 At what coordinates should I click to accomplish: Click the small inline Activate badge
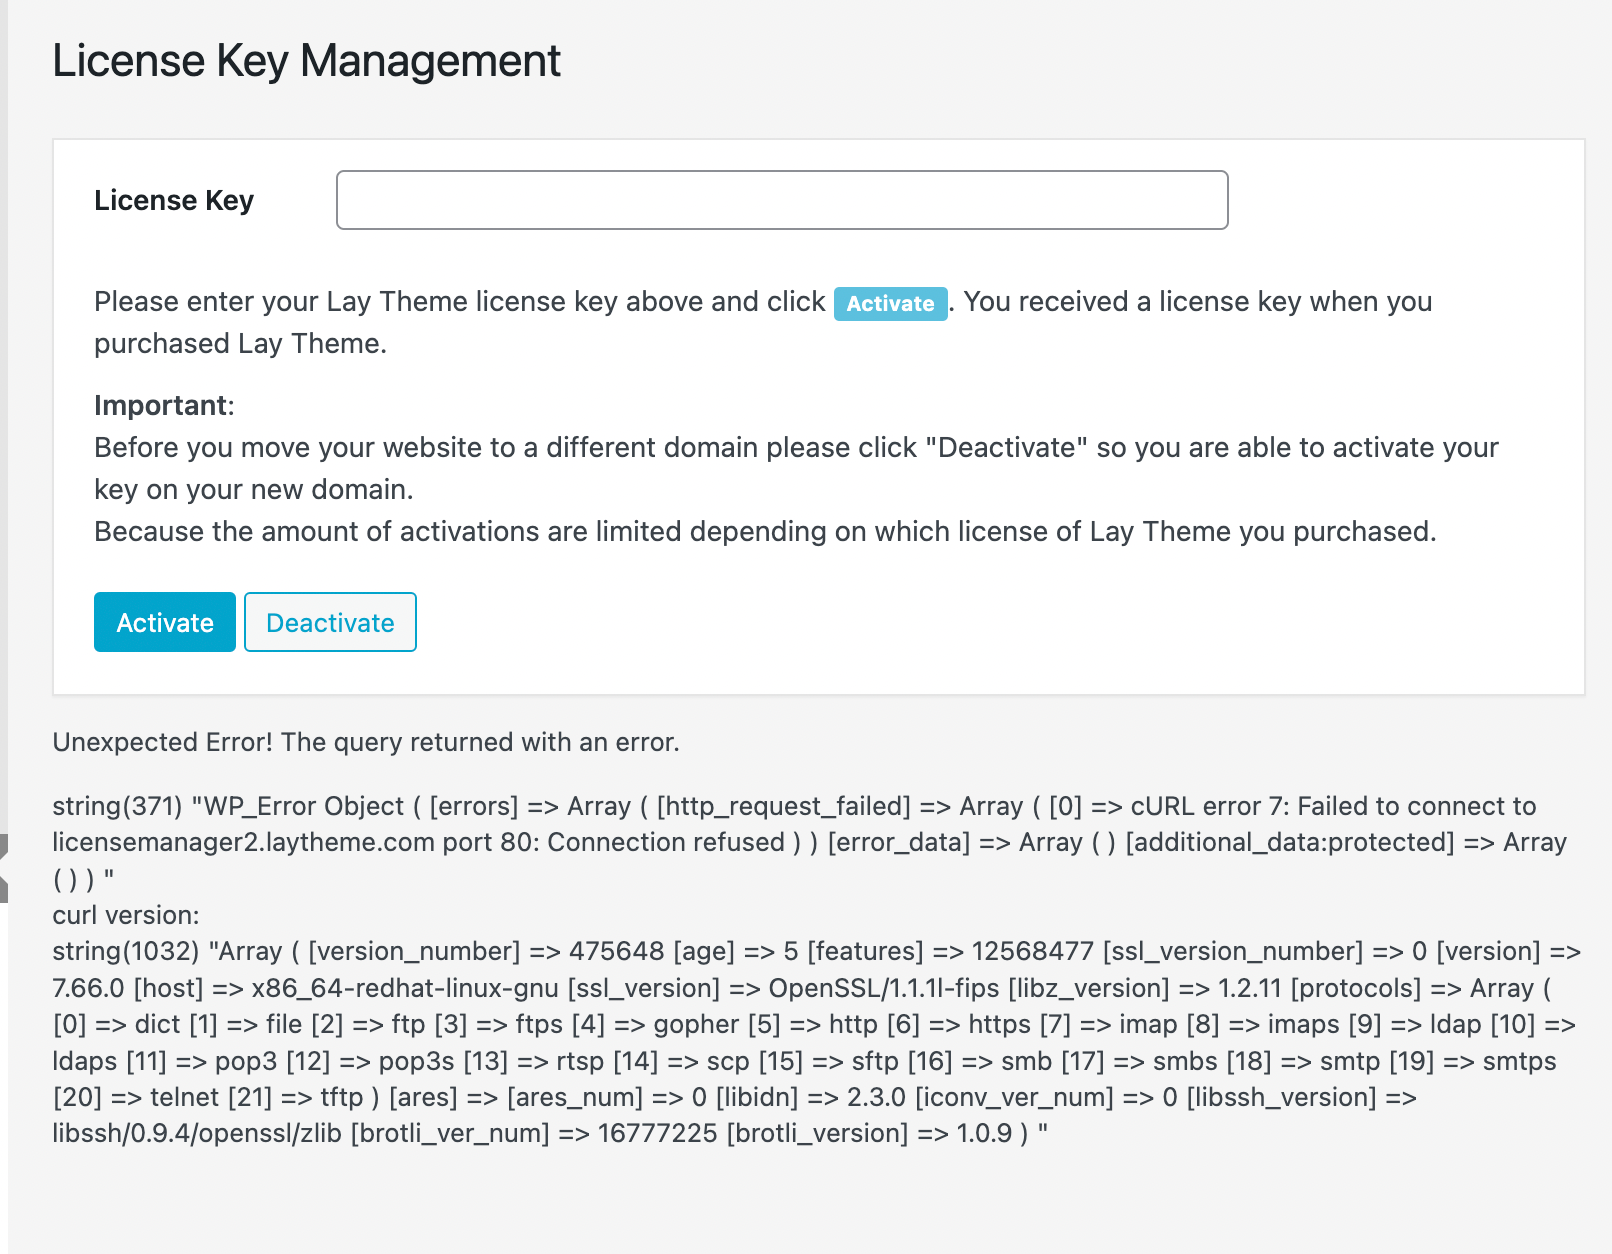click(890, 303)
